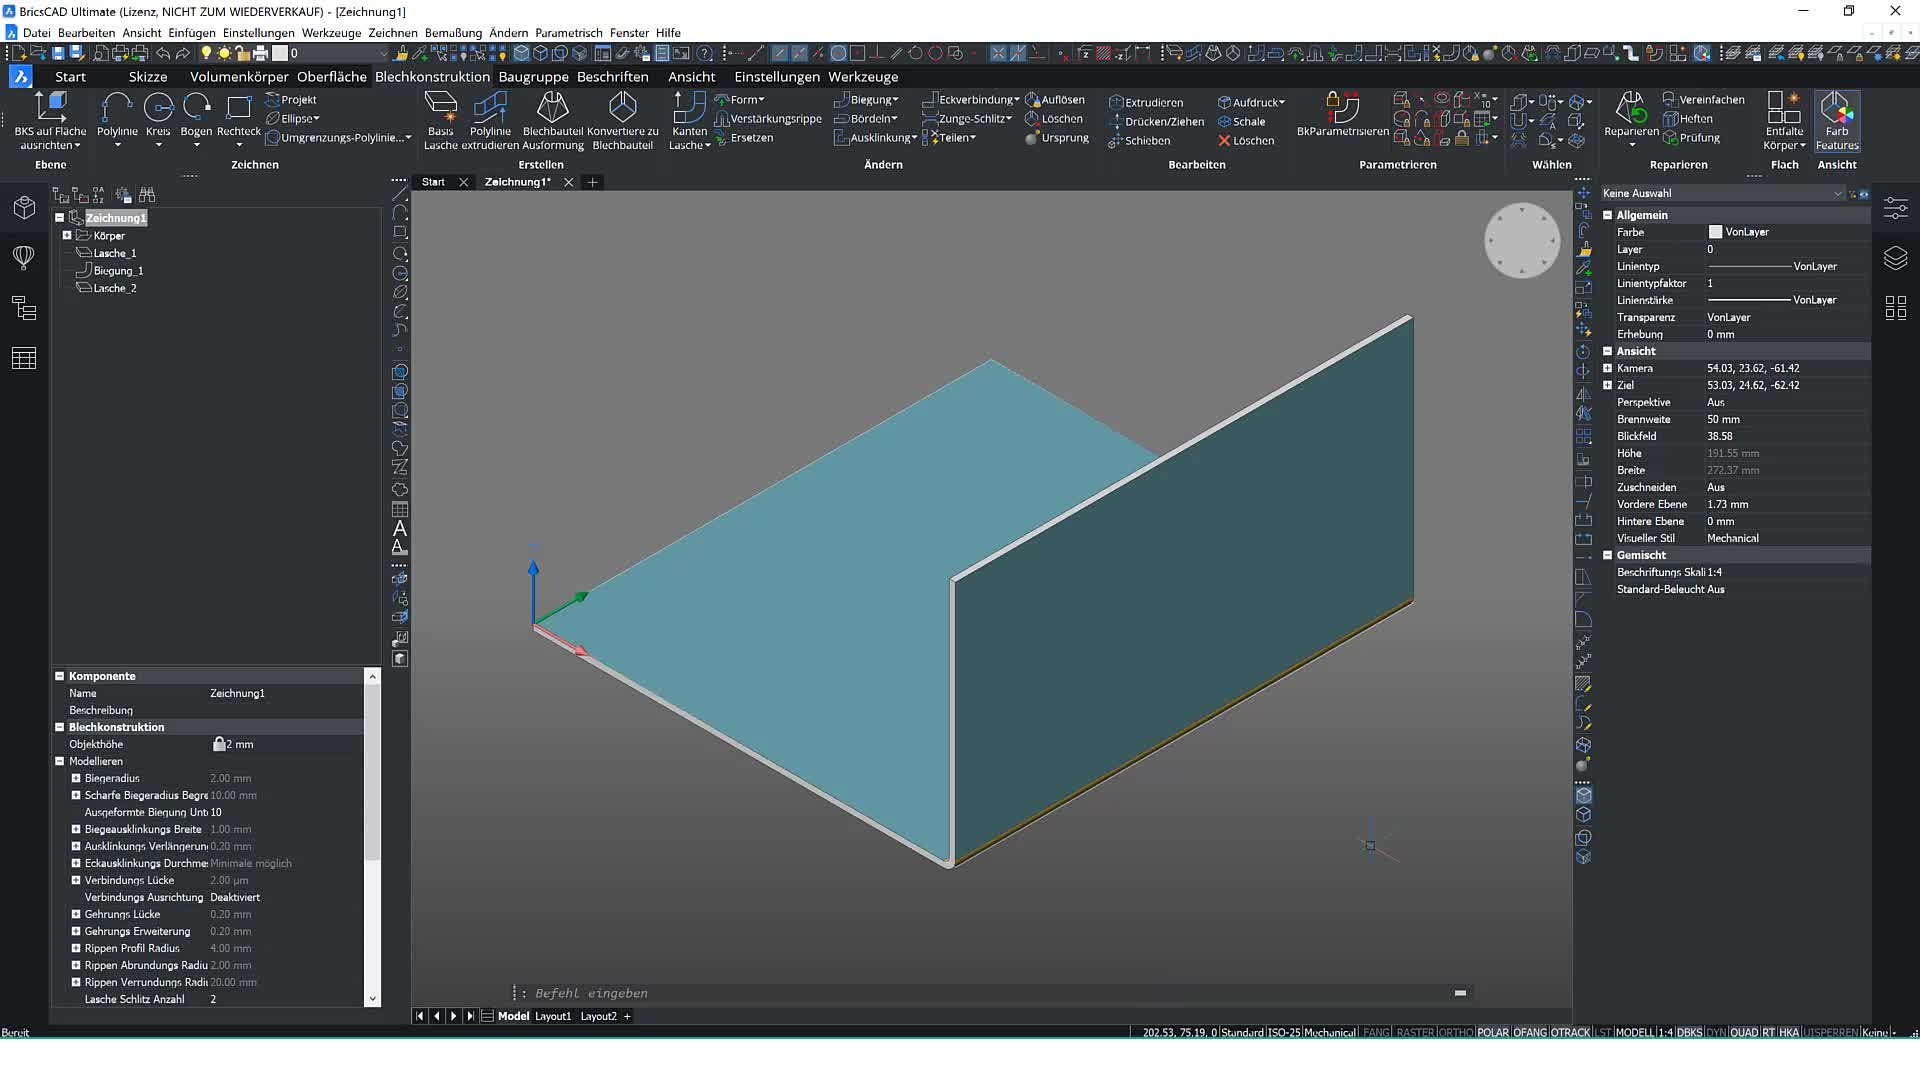Toggle QUAD in status bar

pyautogui.click(x=1744, y=1032)
